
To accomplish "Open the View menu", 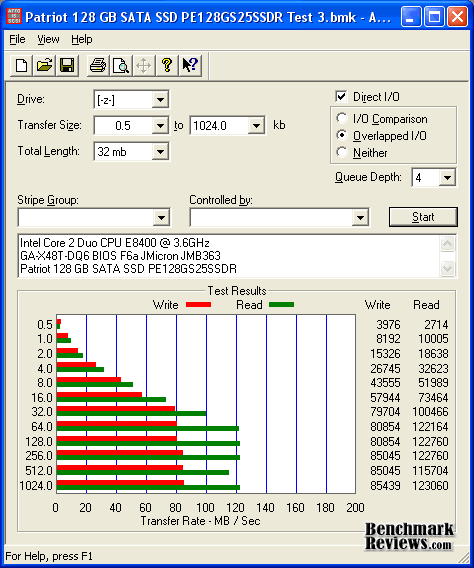I will pos(48,39).
